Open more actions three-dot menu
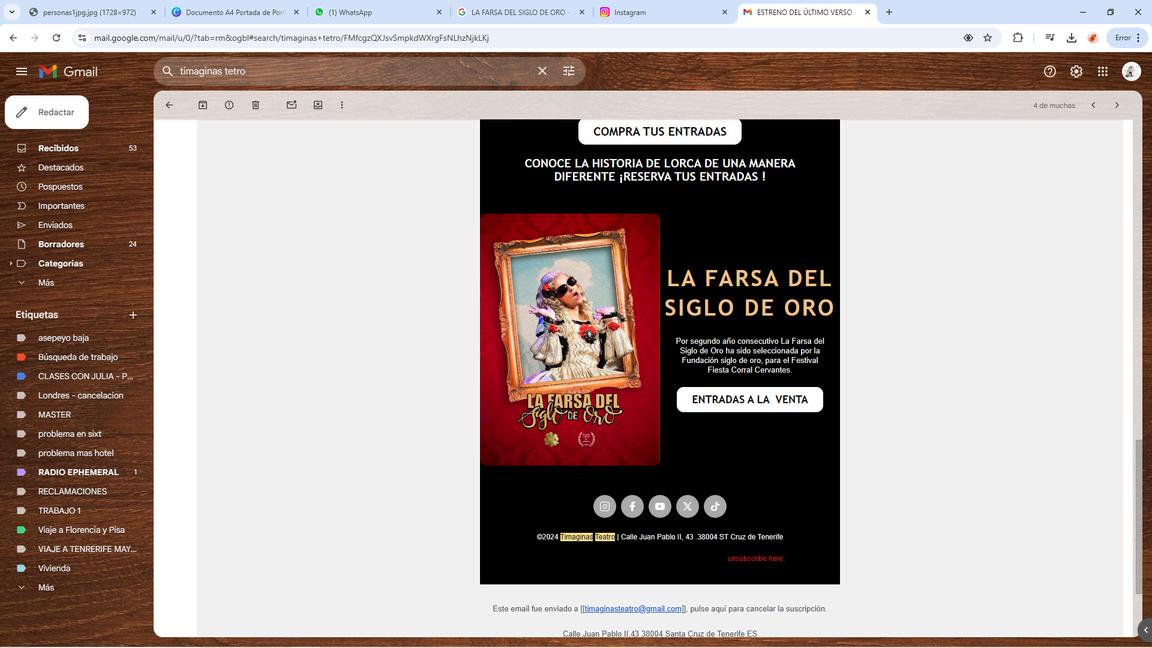 coord(342,105)
